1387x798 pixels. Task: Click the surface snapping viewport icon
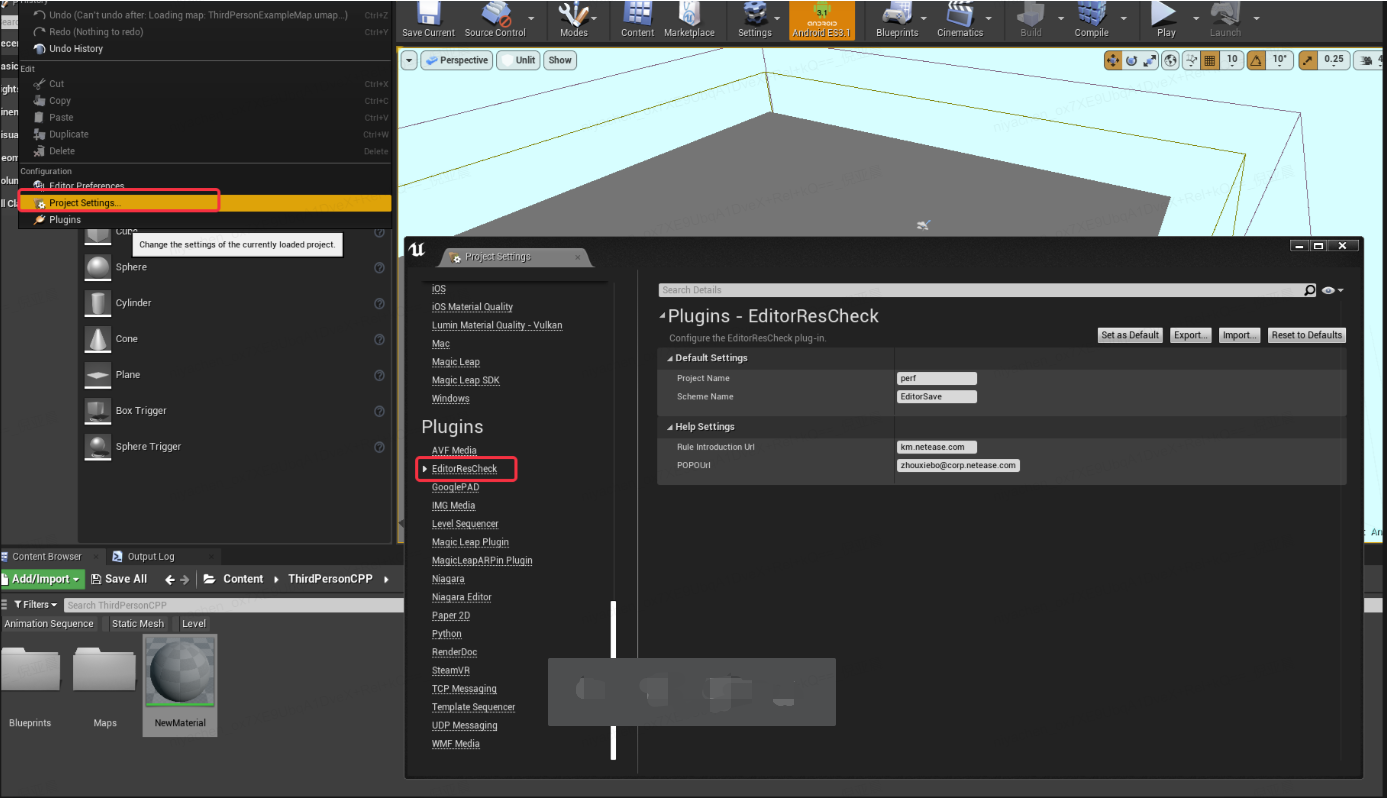(x=1192, y=60)
